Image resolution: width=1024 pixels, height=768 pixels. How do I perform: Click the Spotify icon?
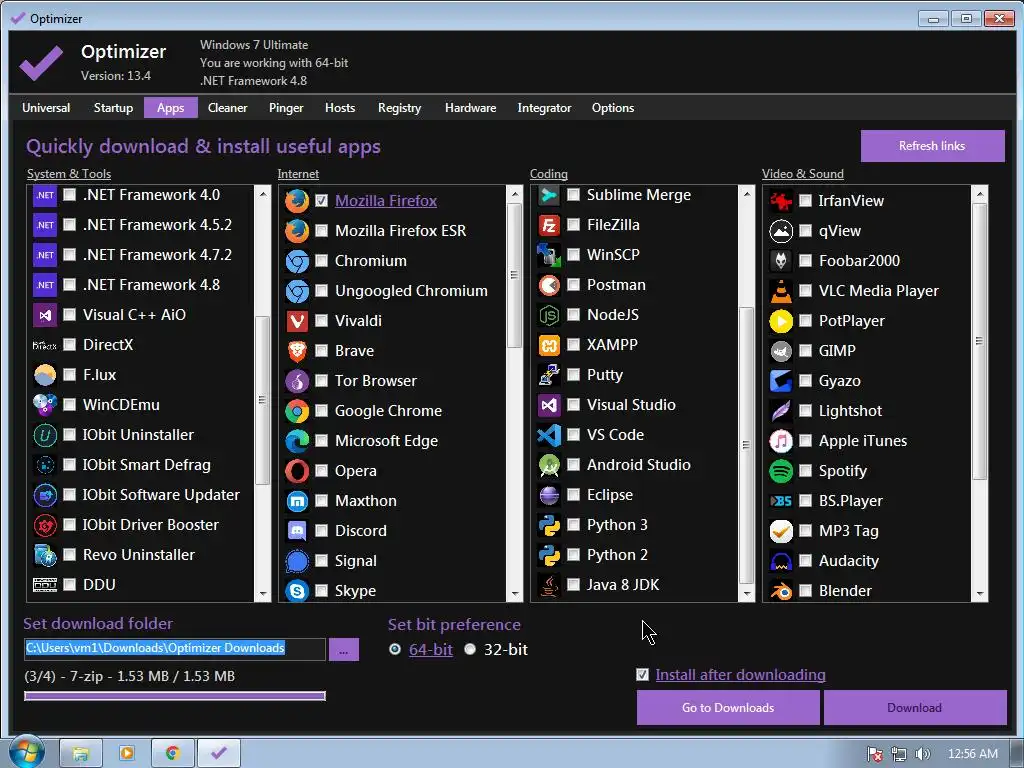(x=781, y=472)
